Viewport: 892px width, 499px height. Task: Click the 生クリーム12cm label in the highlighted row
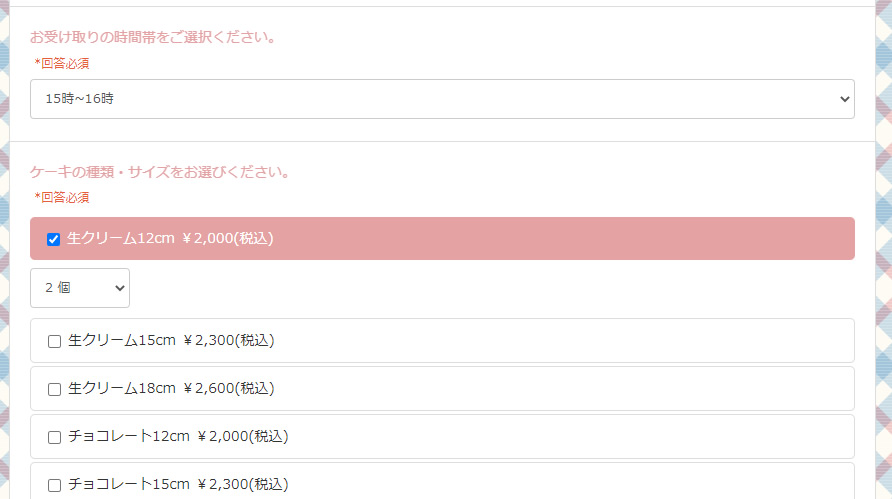coord(121,239)
